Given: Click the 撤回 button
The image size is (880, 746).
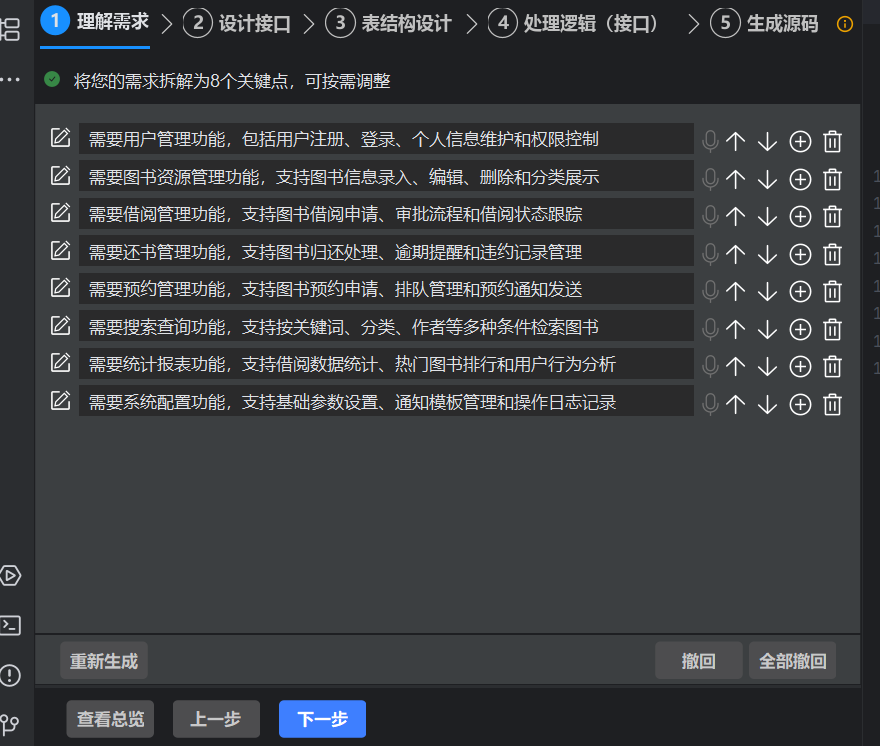Looking at the screenshot, I should (x=698, y=660).
